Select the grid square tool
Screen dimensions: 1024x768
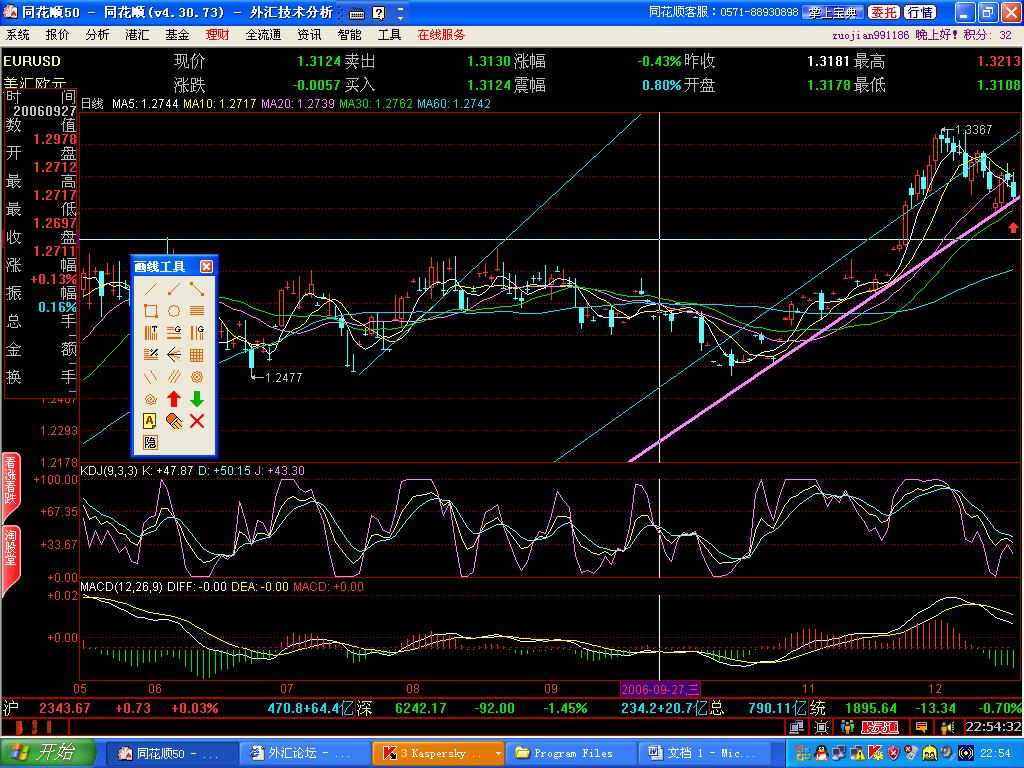[197, 355]
